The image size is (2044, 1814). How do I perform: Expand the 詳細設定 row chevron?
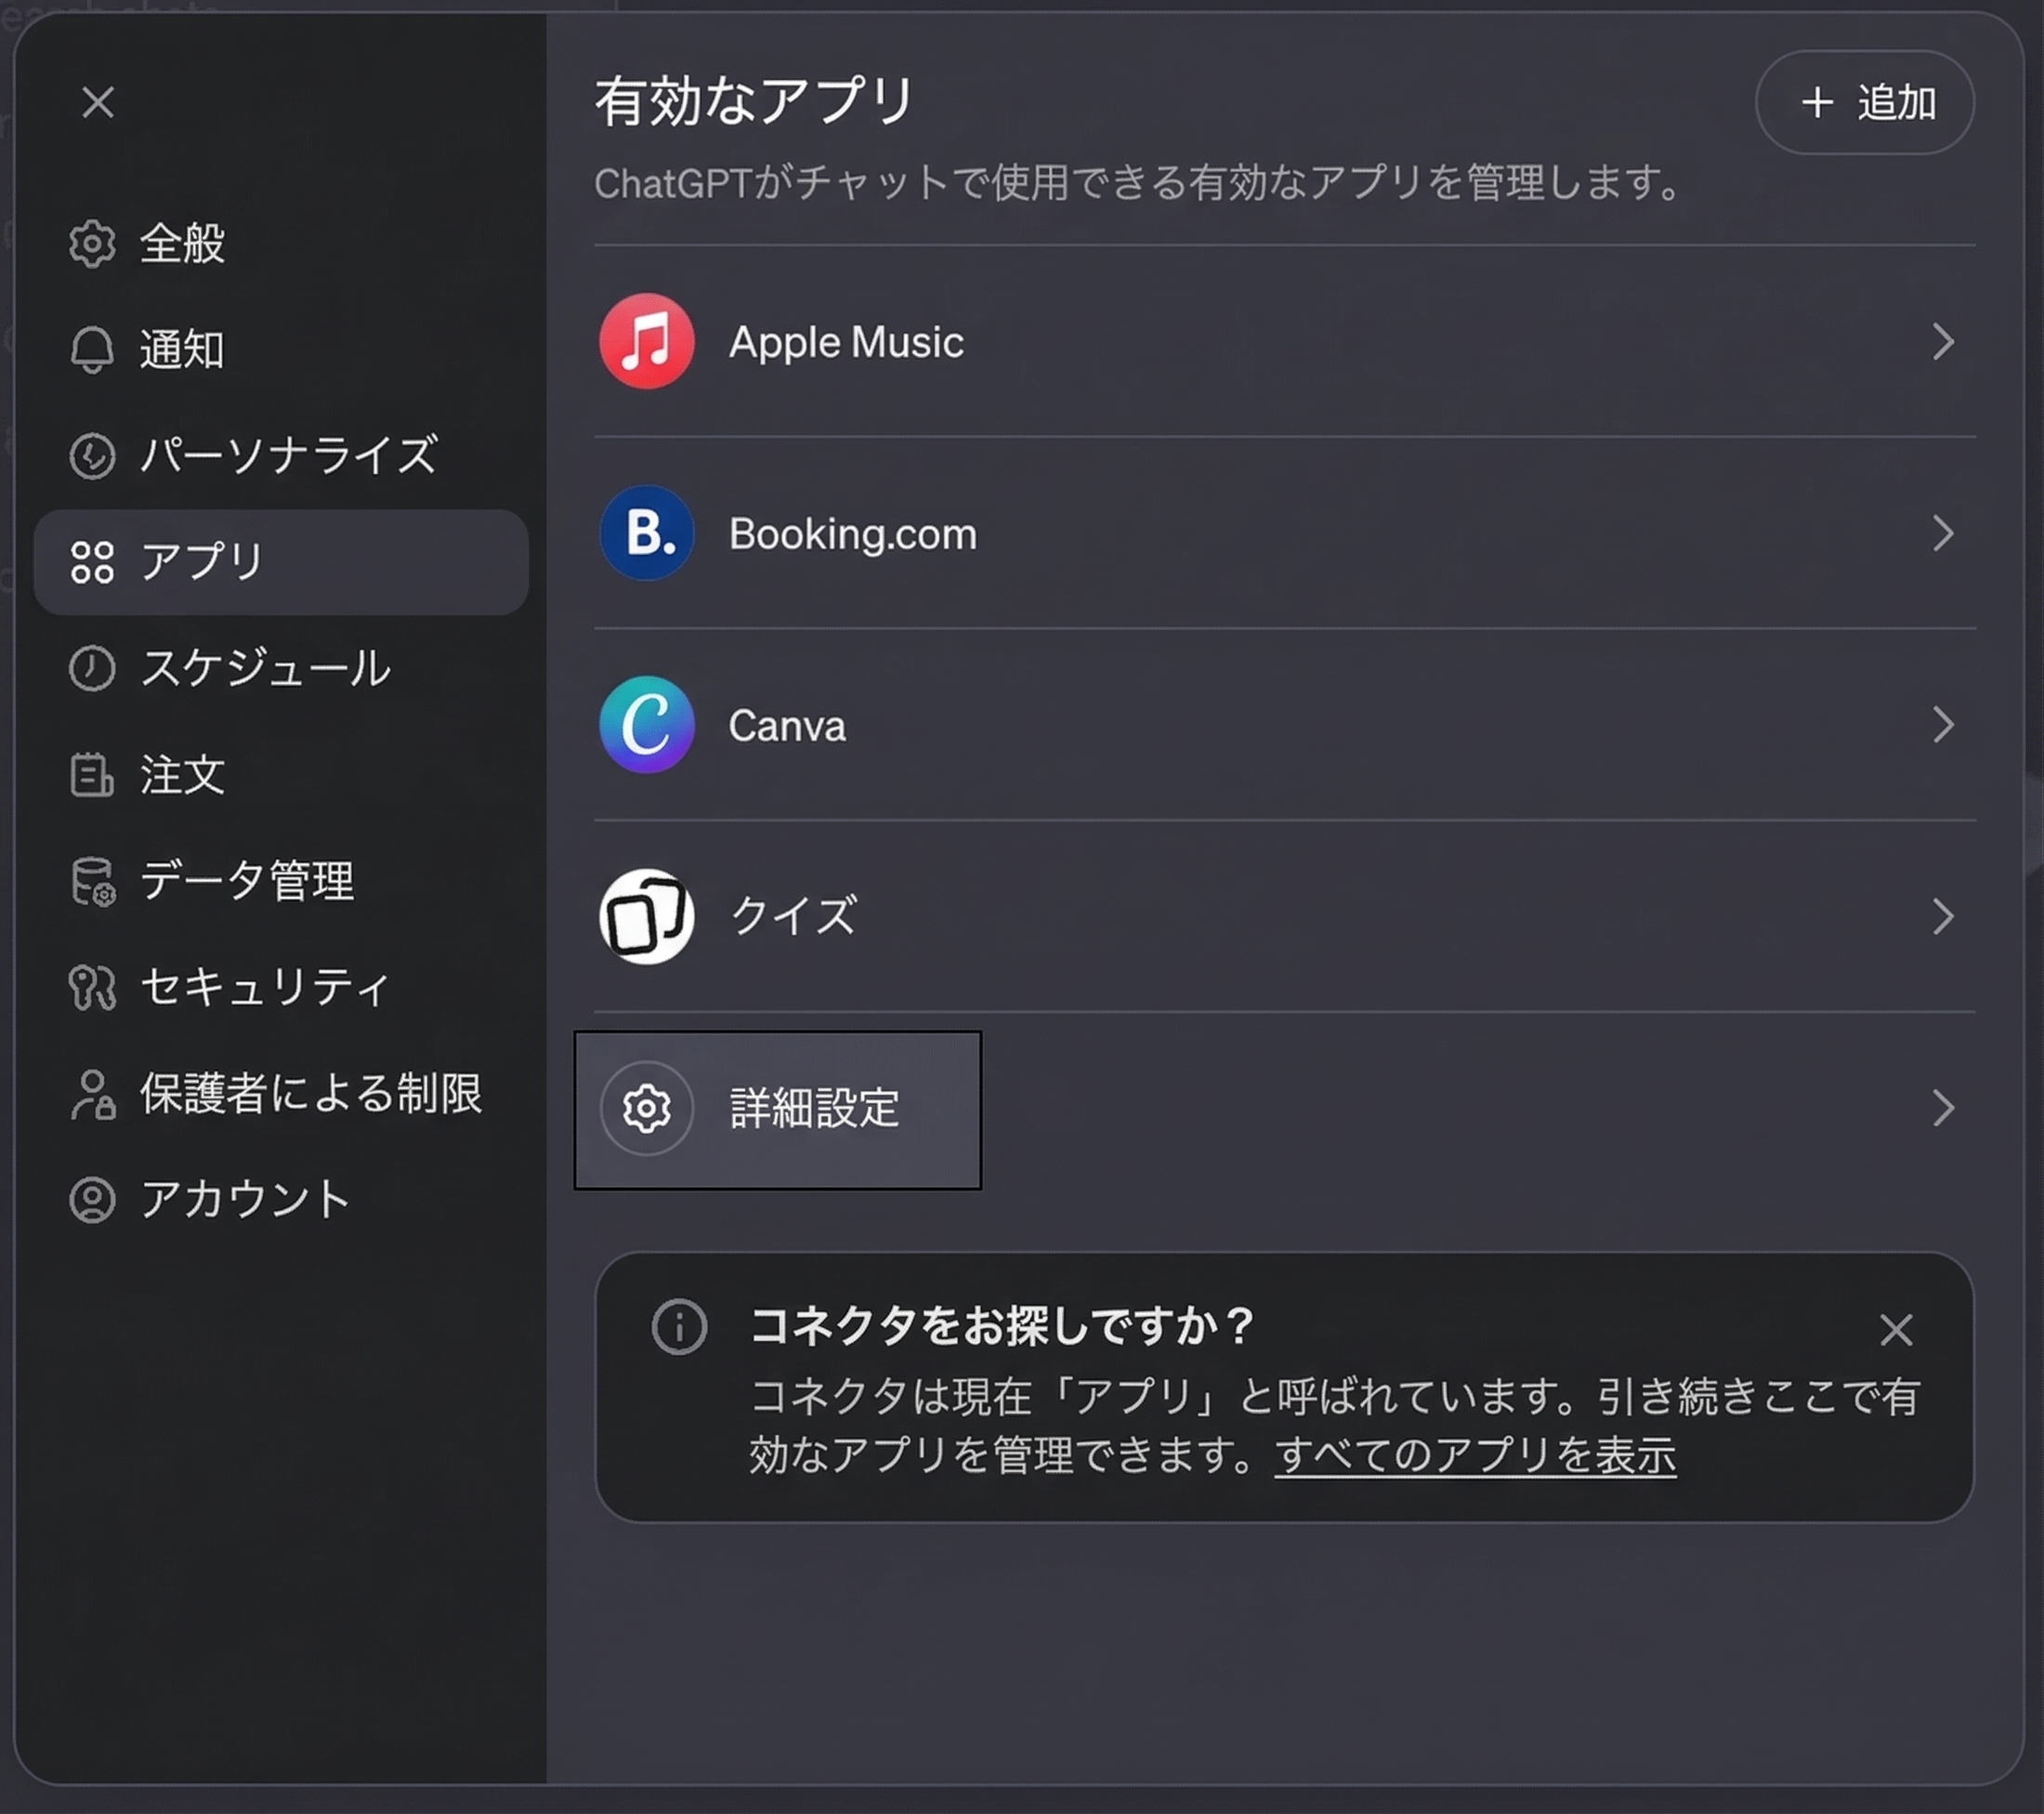[1942, 1108]
